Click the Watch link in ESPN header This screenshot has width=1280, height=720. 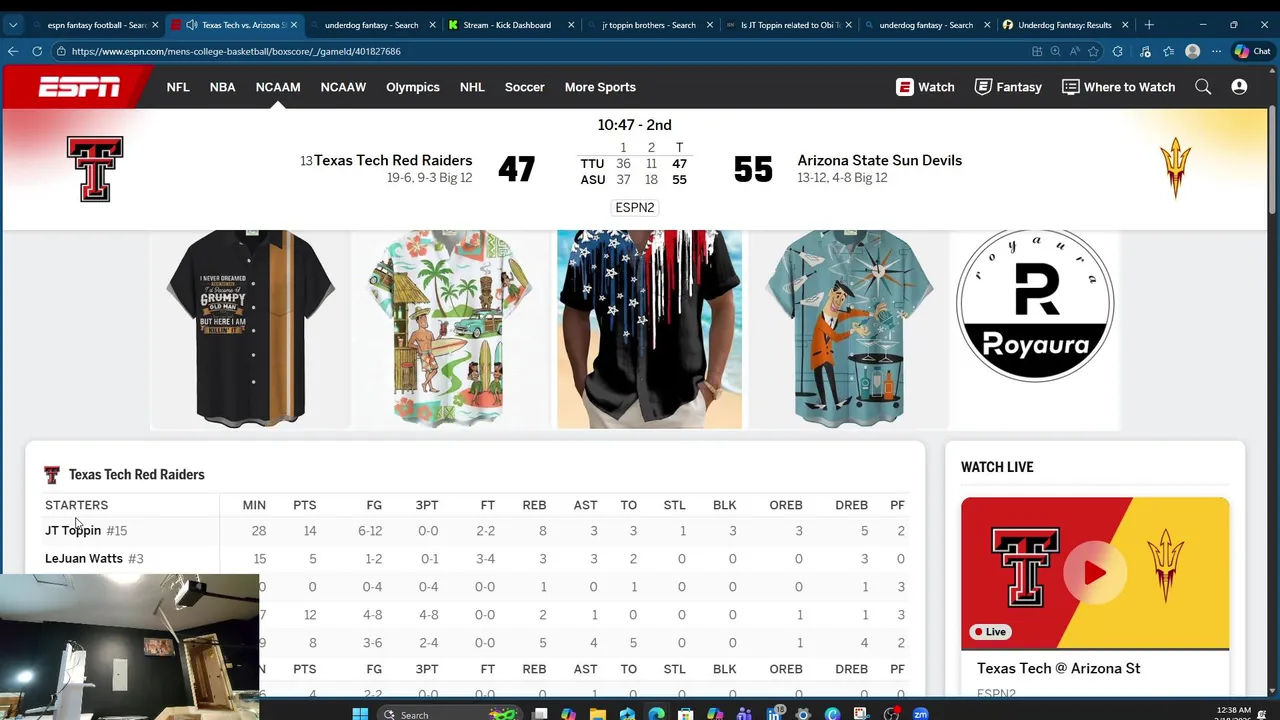(x=925, y=87)
